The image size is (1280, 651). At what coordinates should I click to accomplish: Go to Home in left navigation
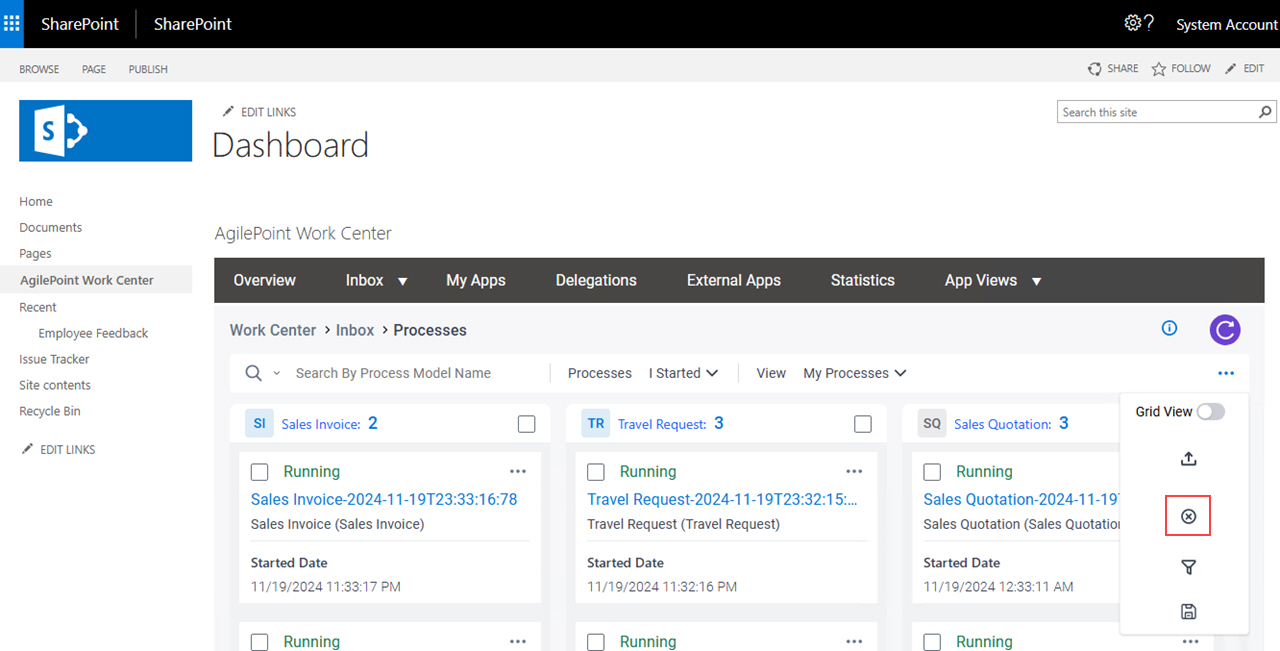pos(36,201)
